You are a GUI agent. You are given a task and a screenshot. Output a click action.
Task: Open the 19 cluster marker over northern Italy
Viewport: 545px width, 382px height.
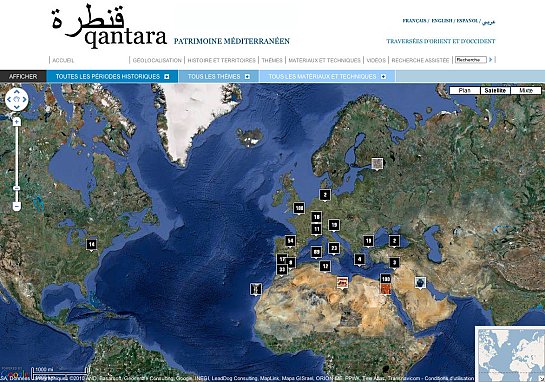[x=334, y=226]
